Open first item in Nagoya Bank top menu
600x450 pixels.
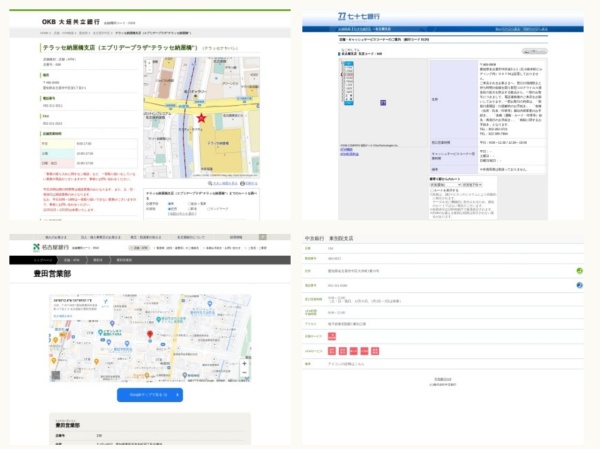tap(56, 237)
